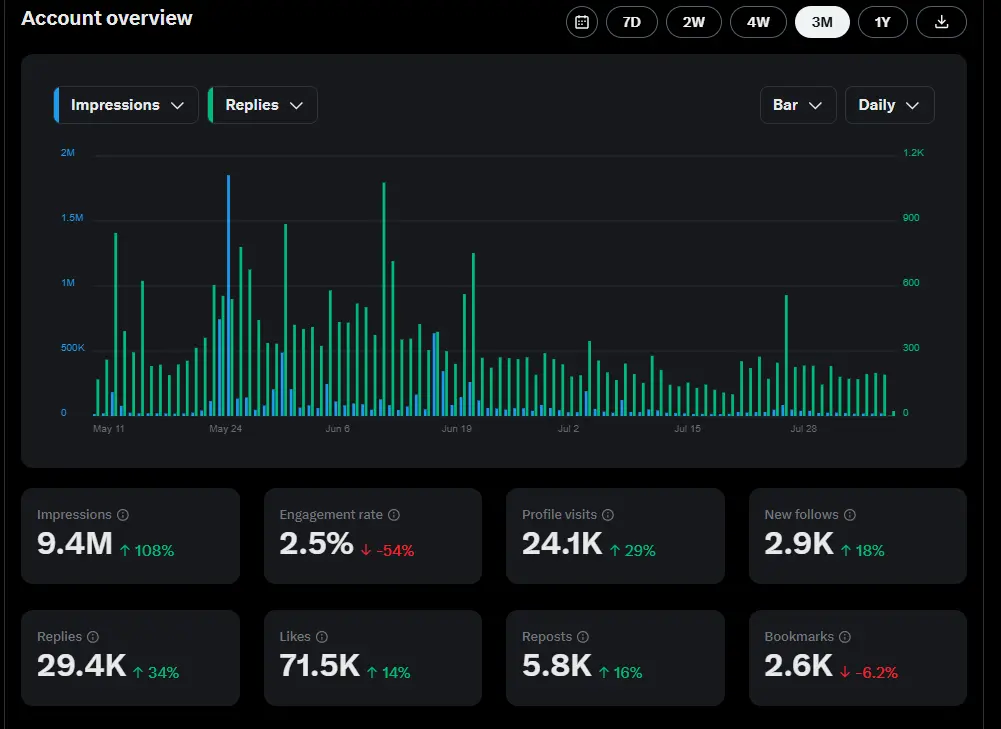Viewport: 1001px width, 729px height.
Task: Click the '-54%' engagement change value
Action: [395, 550]
